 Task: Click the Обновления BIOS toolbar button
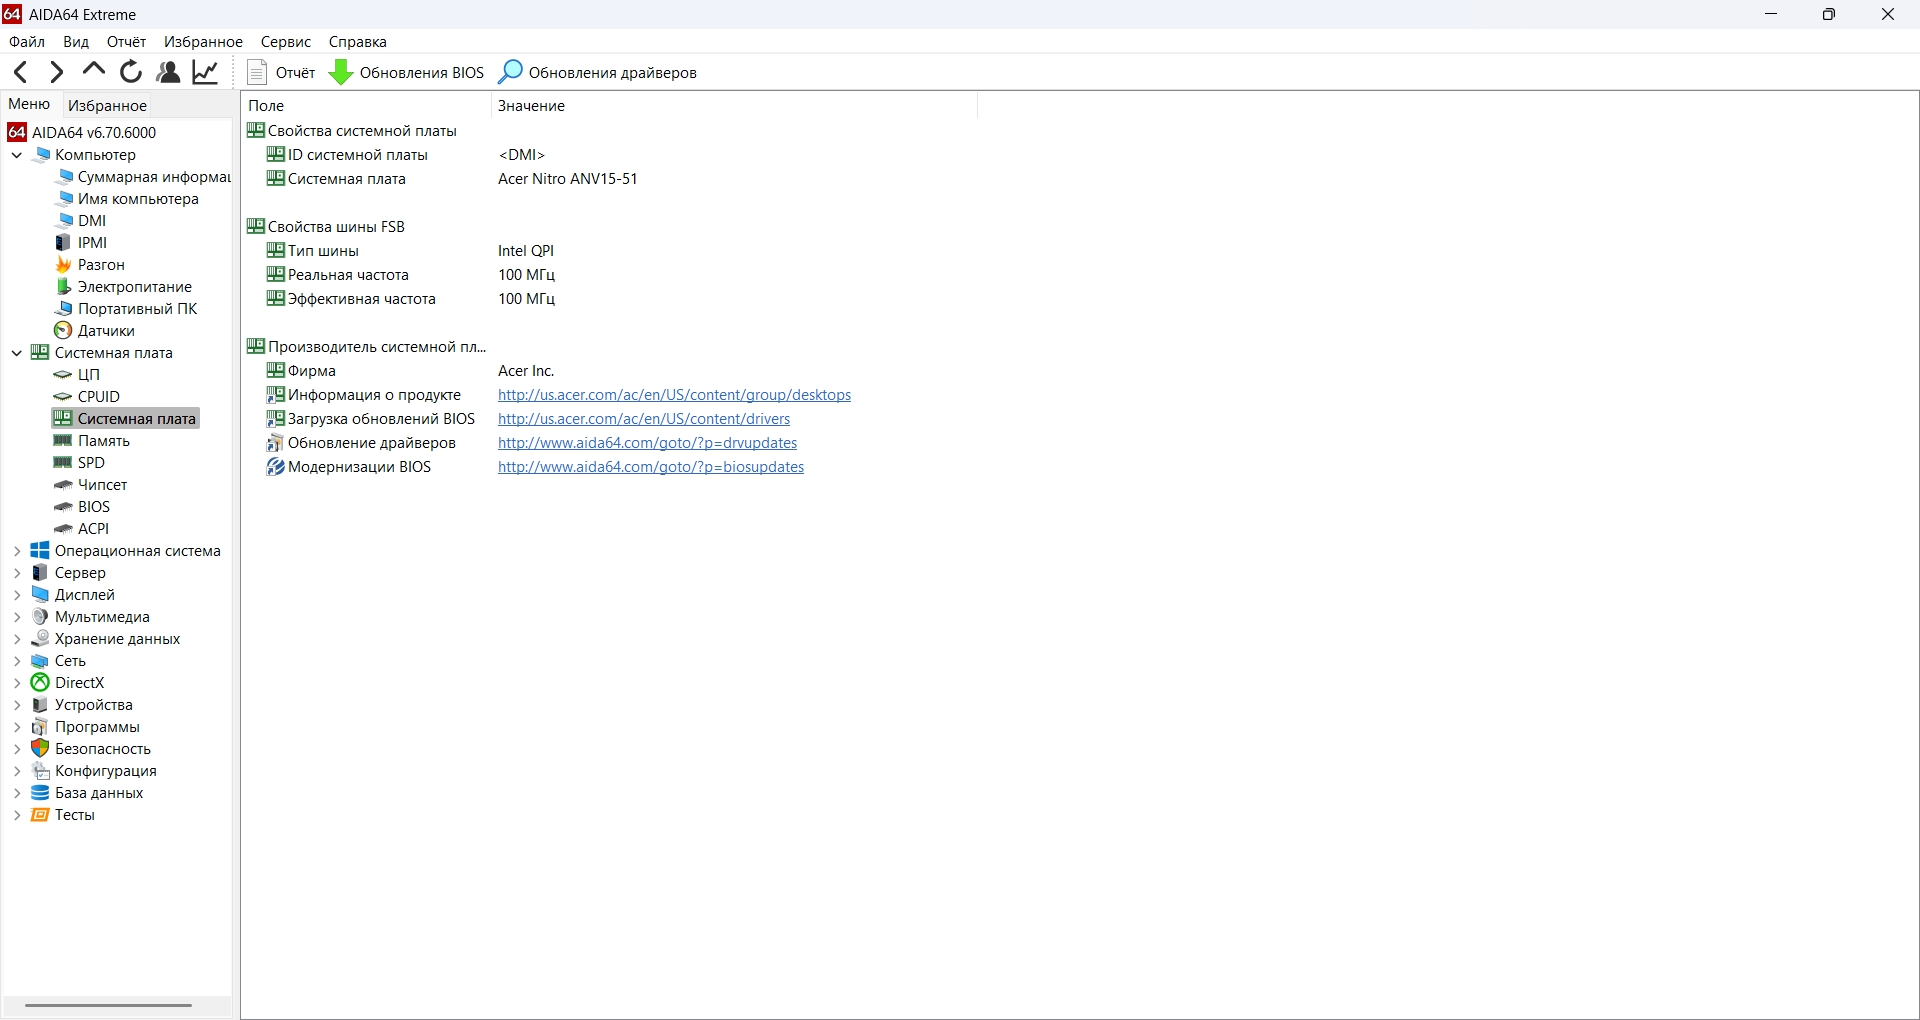(x=407, y=72)
